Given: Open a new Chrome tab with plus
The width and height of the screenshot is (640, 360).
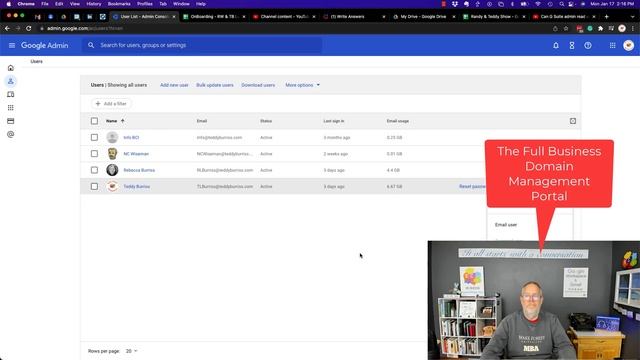Looking at the screenshot, I should pos(607,17).
